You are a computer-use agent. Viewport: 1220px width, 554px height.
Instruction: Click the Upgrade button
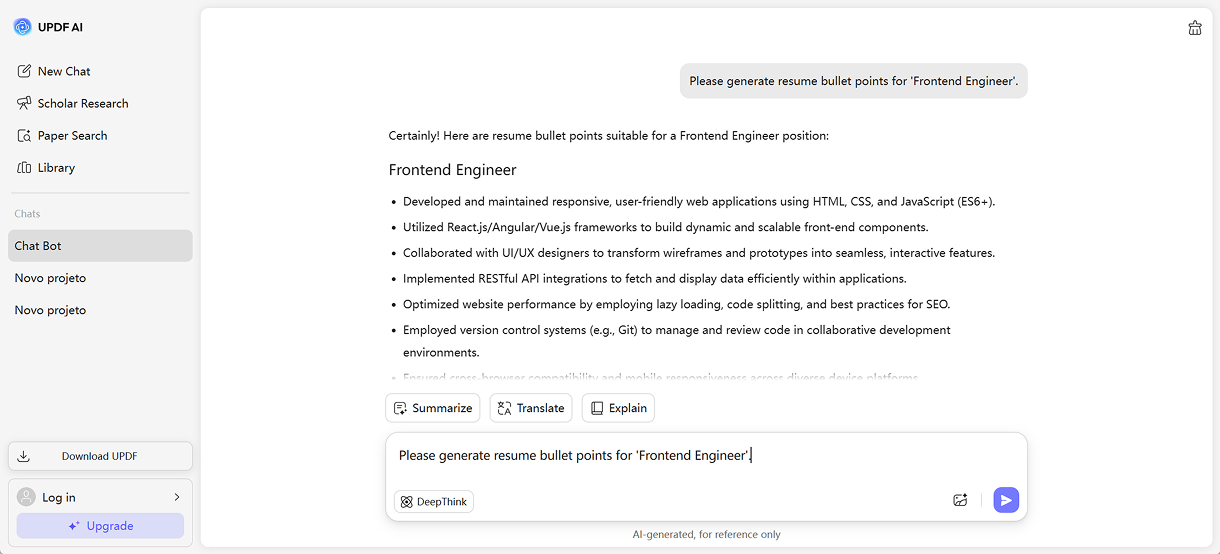click(100, 526)
